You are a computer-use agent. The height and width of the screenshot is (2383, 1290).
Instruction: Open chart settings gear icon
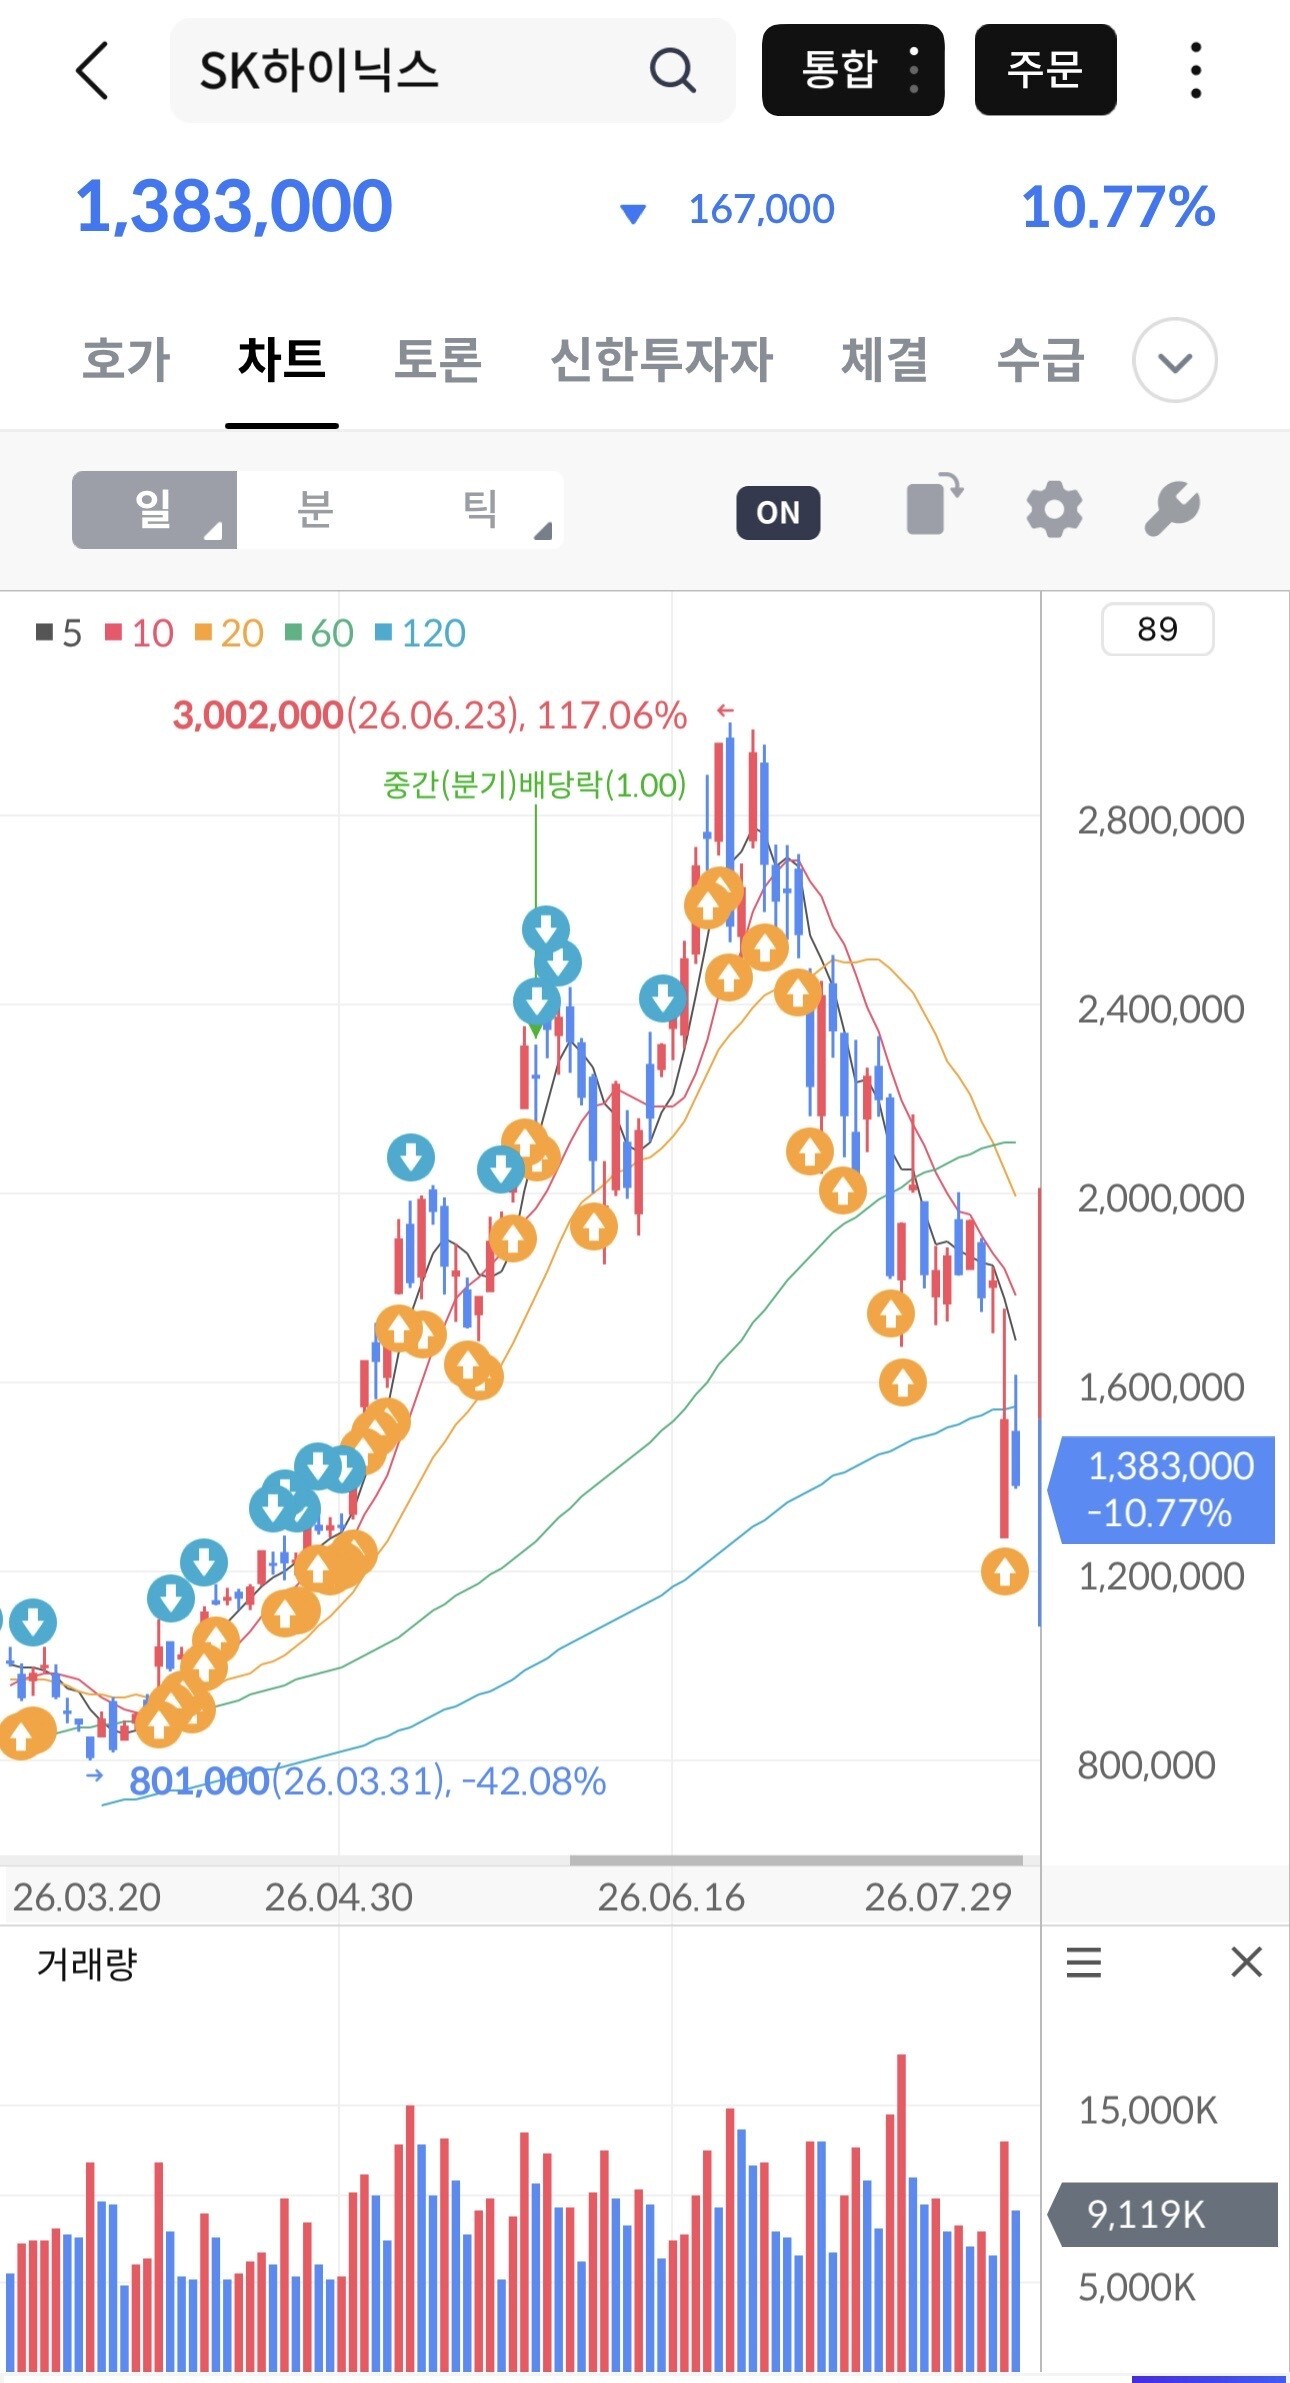(x=1054, y=509)
